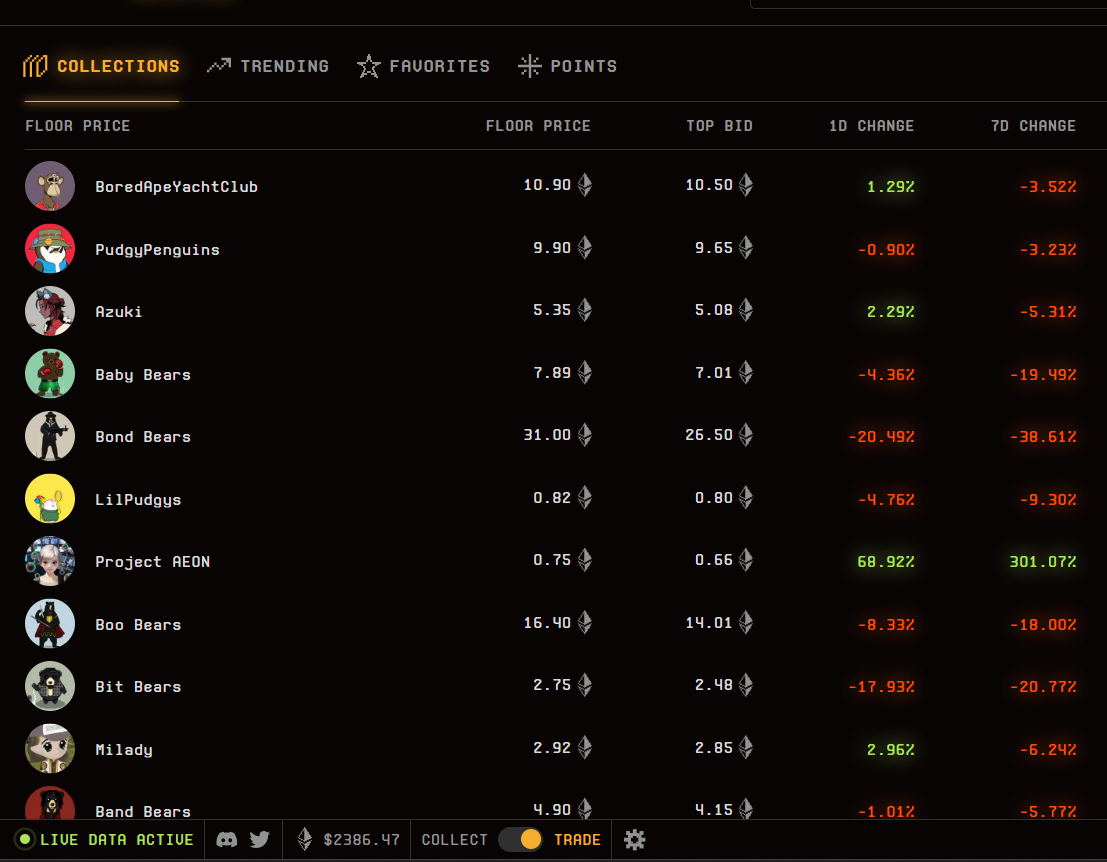Click the ETH icon beside top bid 26.50
Screen dimensions: 1107x862
[746, 435]
